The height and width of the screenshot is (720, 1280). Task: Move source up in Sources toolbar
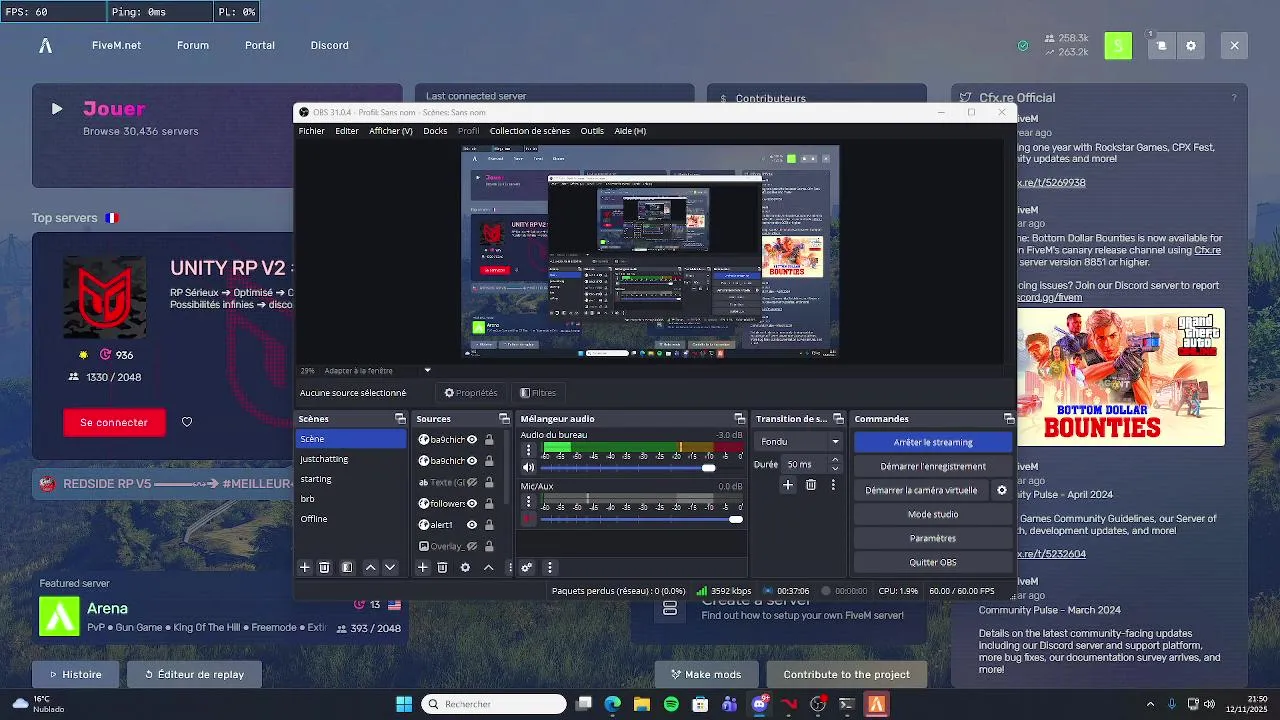(488, 567)
